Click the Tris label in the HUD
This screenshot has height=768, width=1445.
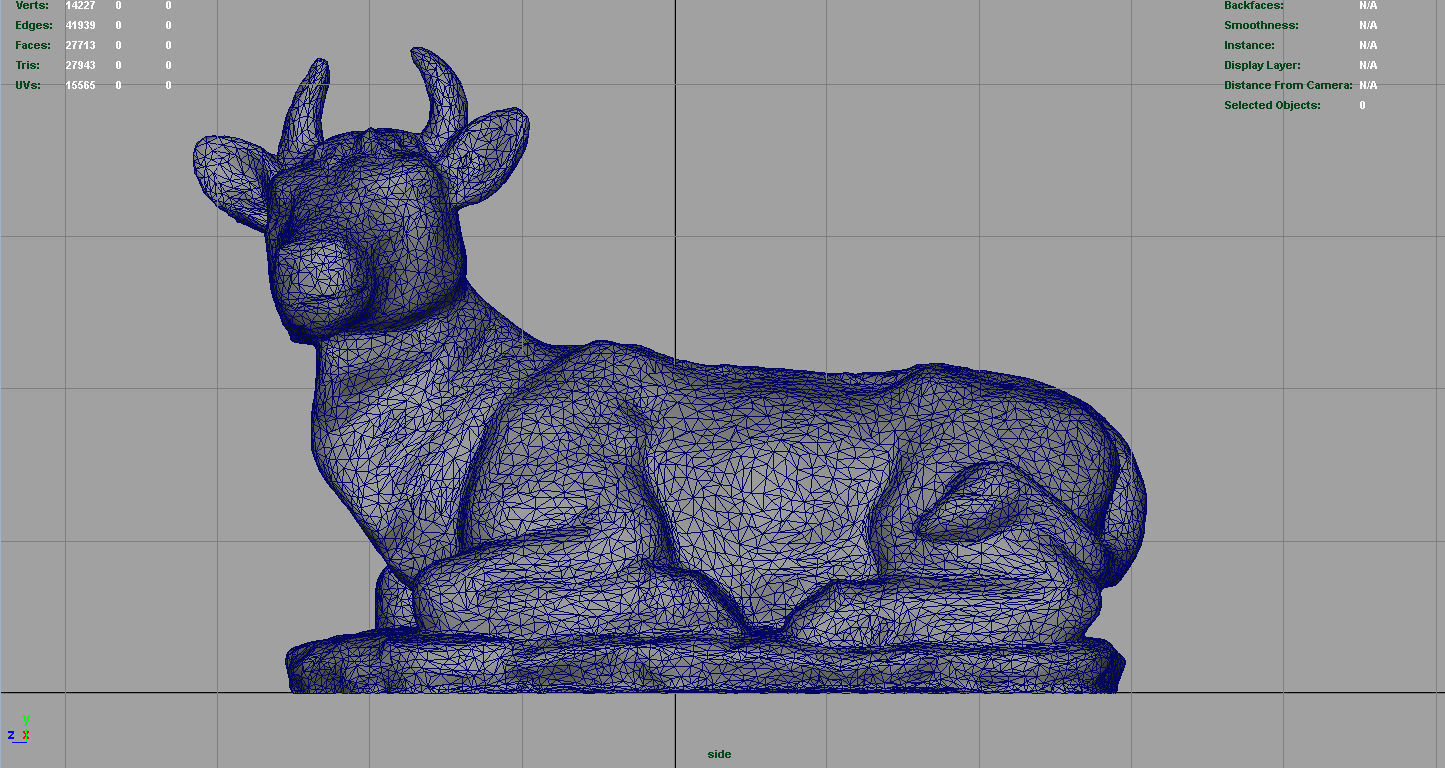tap(28, 65)
